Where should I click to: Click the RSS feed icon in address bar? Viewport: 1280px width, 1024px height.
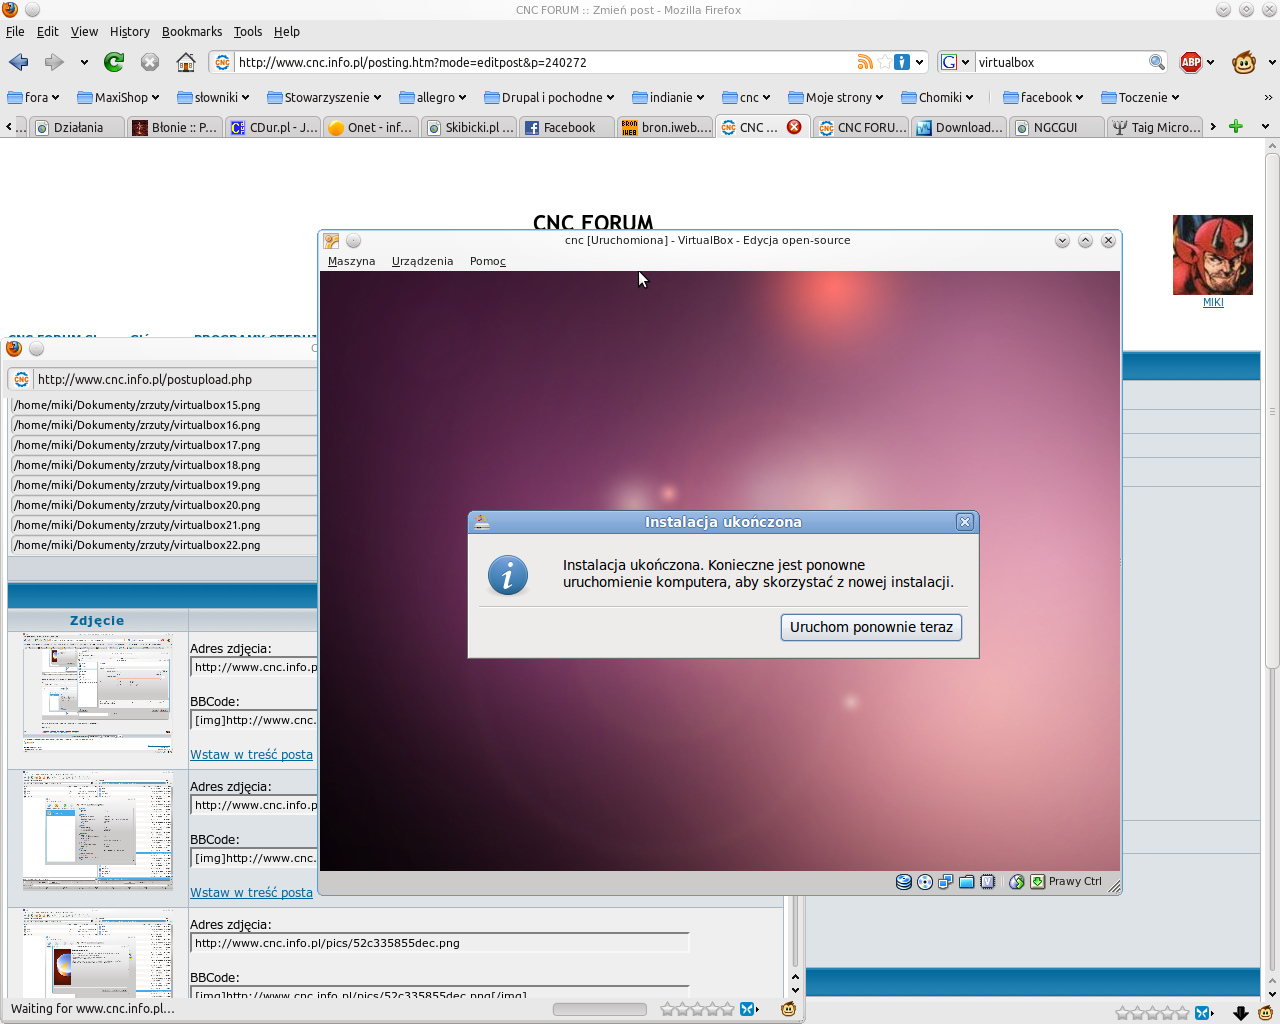coord(865,62)
